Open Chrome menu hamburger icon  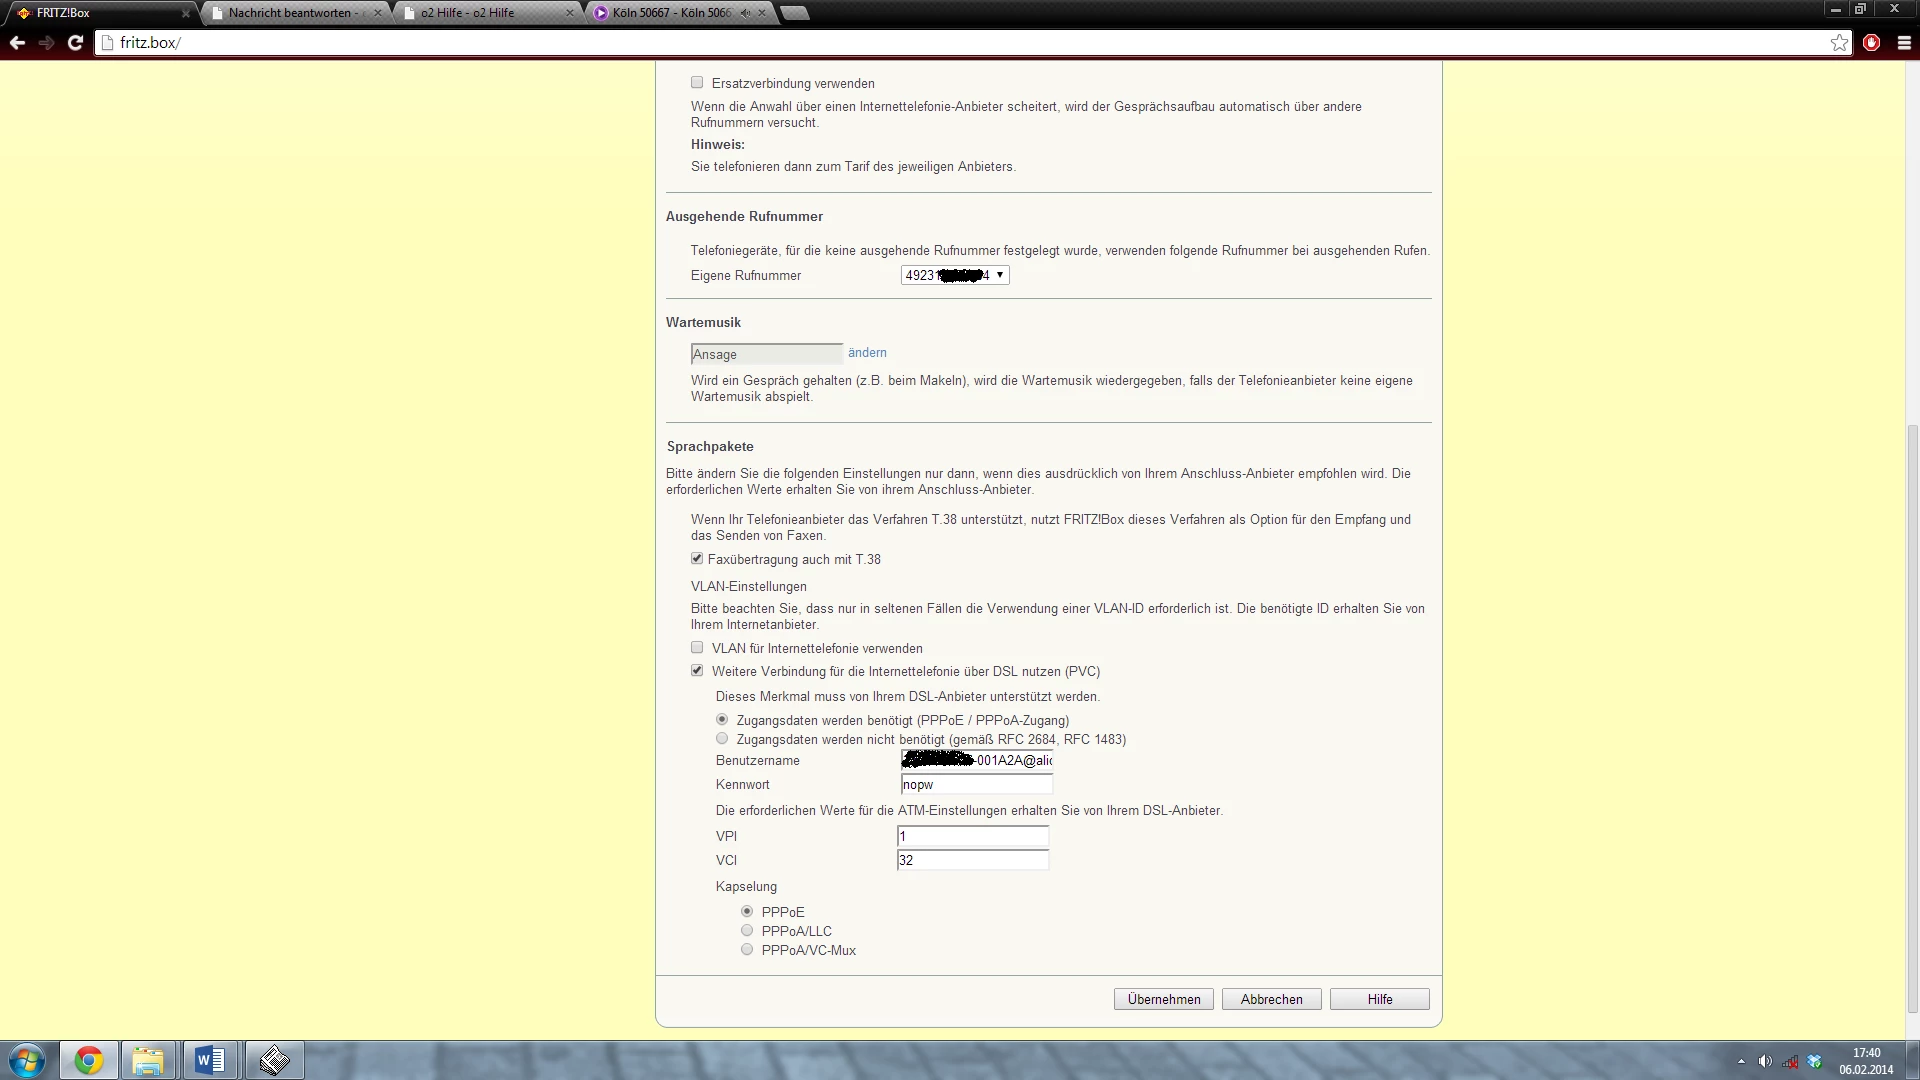coord(1904,42)
